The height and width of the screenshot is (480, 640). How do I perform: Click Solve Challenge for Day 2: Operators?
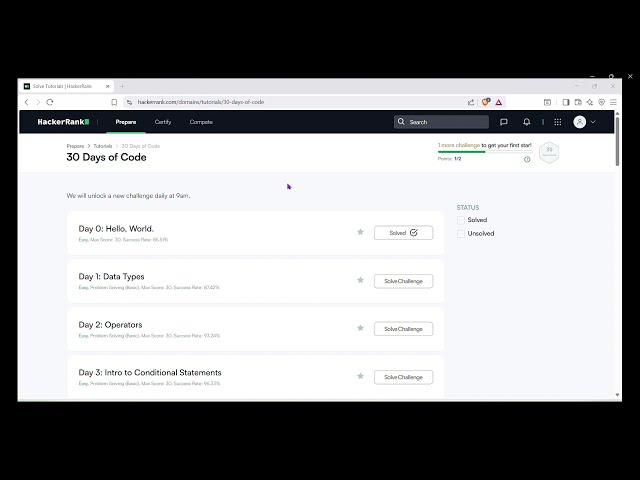pyautogui.click(x=403, y=329)
